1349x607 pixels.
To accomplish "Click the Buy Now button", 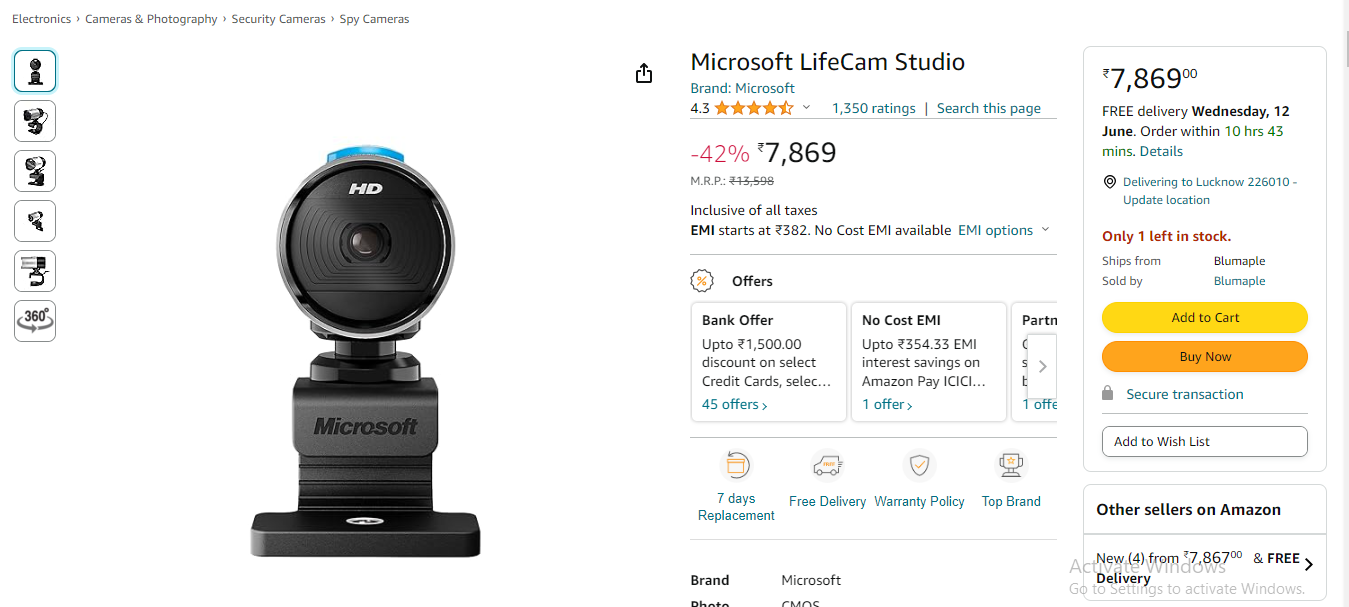I will [x=1205, y=357].
